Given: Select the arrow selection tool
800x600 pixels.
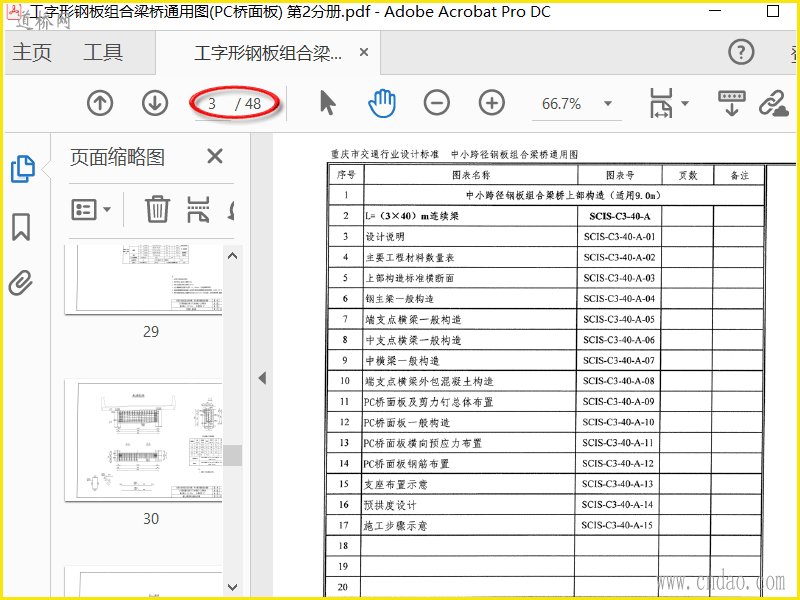Looking at the screenshot, I should (328, 103).
